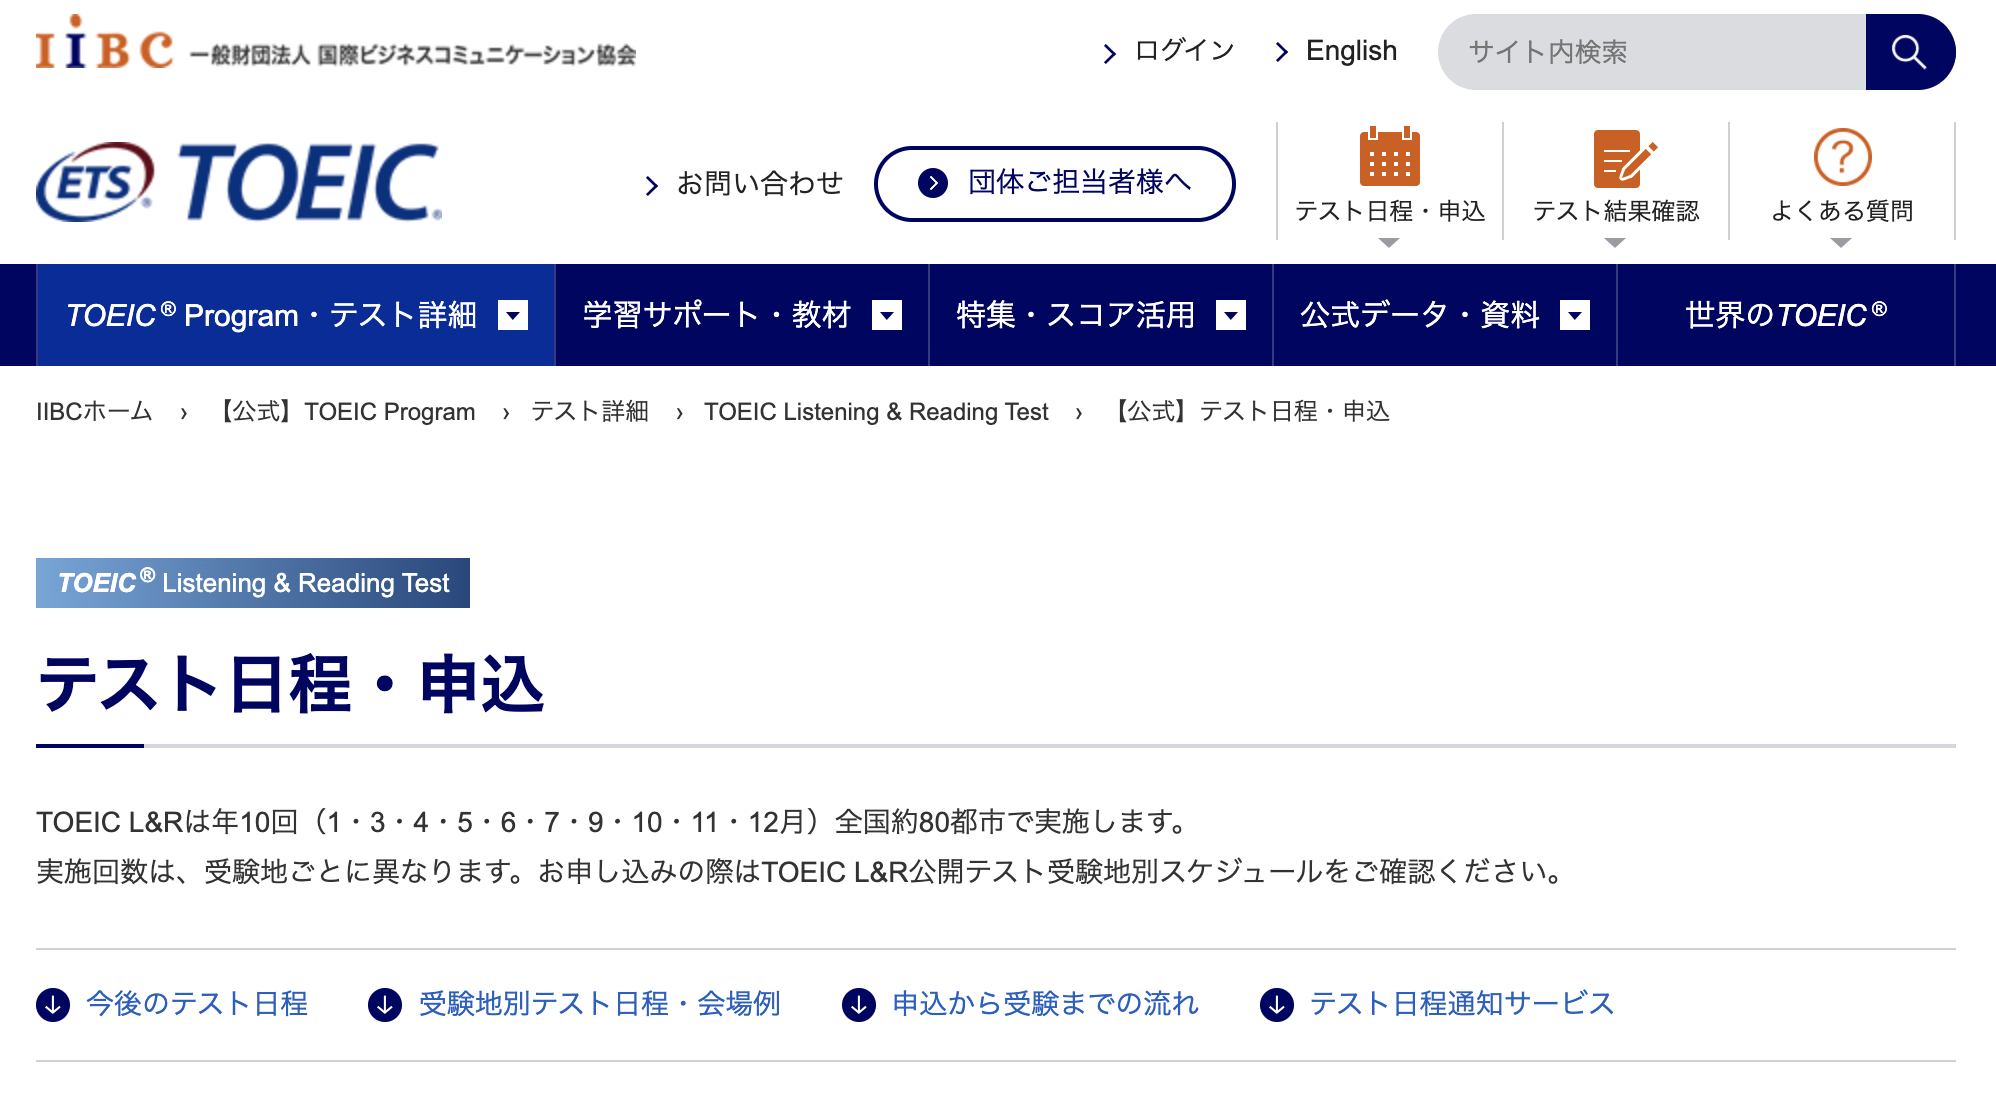1996x1104 pixels.
Task: Open the 世界のTOEIC menu item
Action: tap(1786, 315)
